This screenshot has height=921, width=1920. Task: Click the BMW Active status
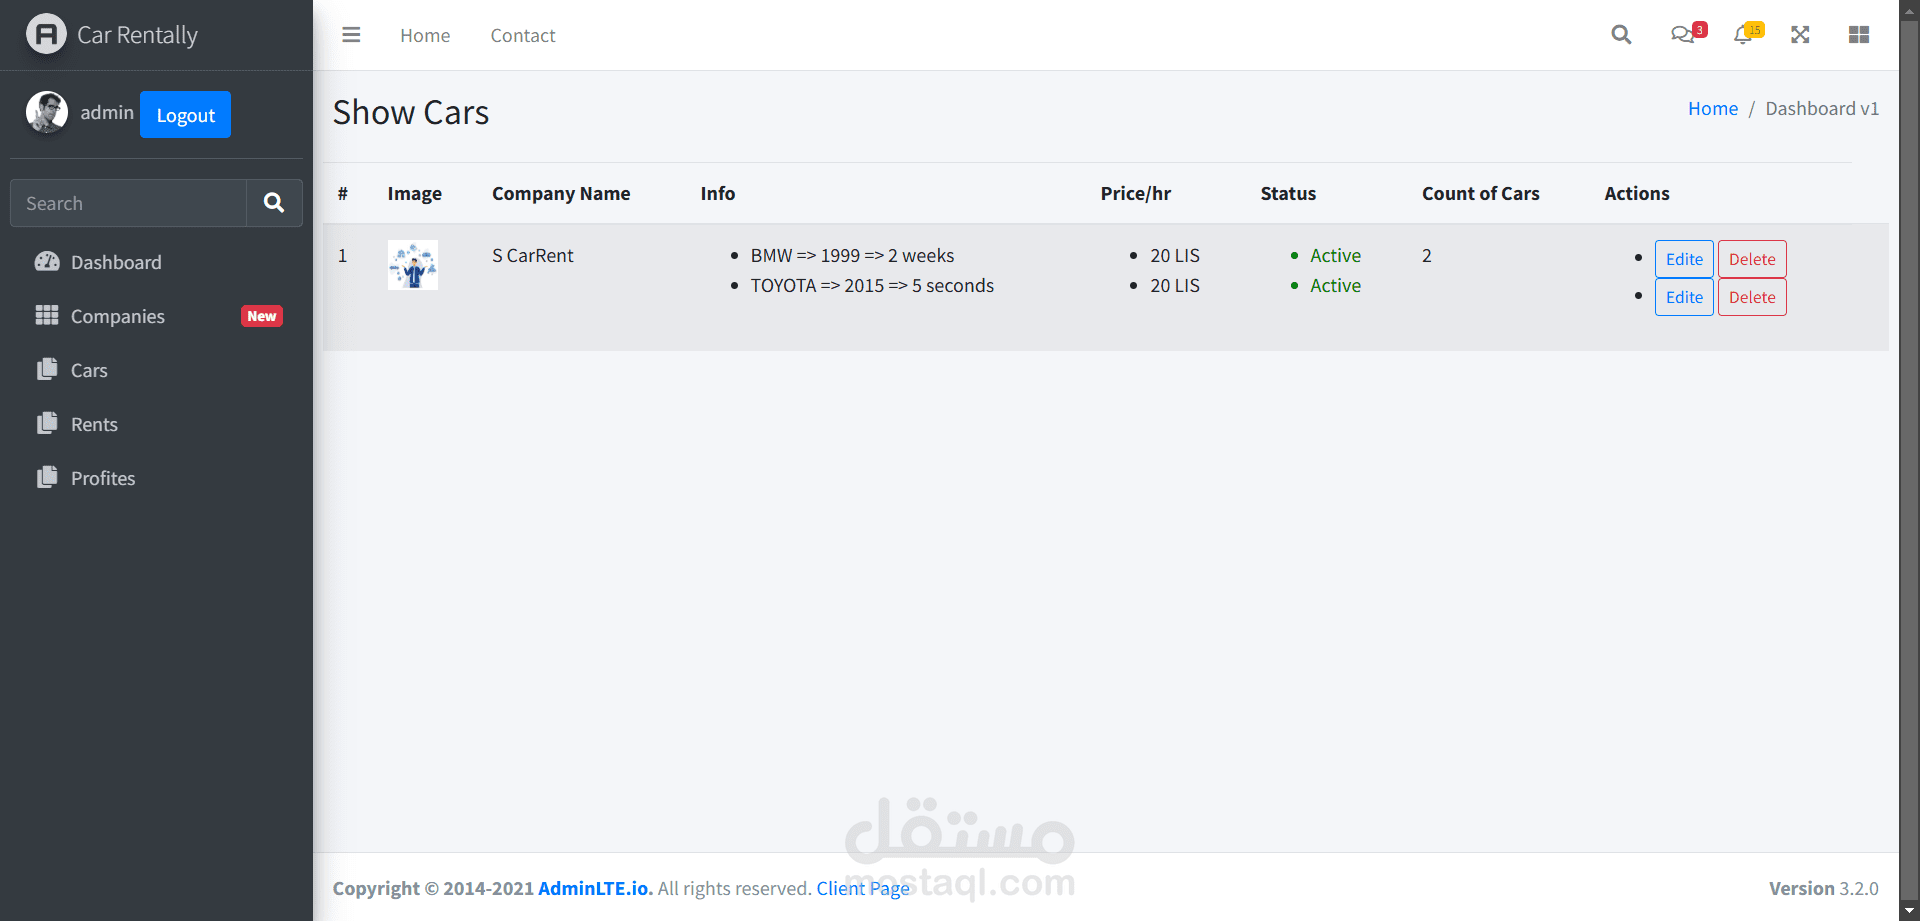[x=1335, y=255]
